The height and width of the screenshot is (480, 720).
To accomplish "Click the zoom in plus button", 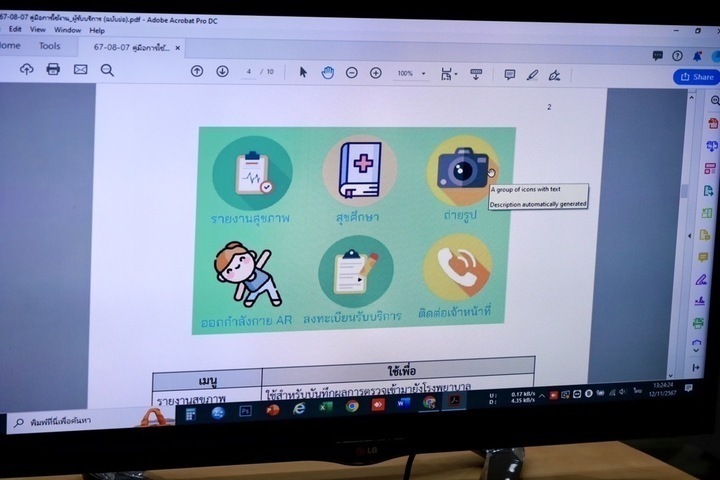I will pyautogui.click(x=376, y=72).
